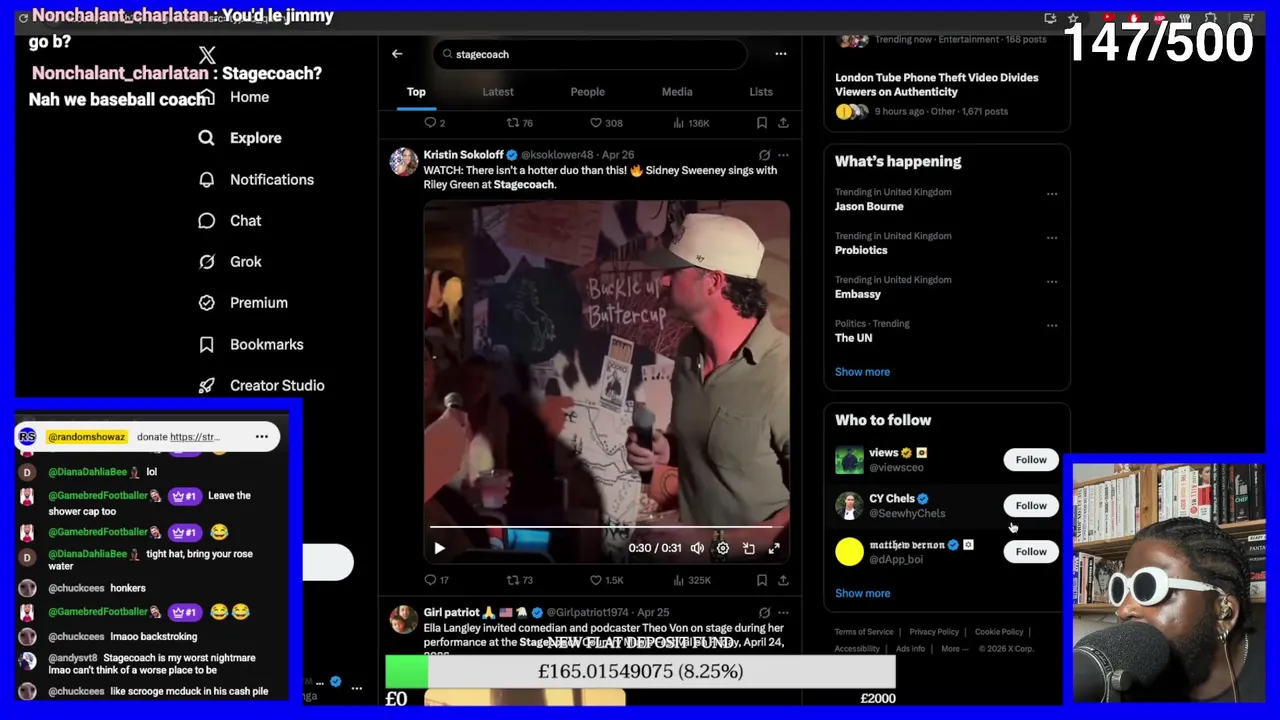Screen dimensions: 1280x720
Task: Enter fullscreen on the video player
Action: 774,548
